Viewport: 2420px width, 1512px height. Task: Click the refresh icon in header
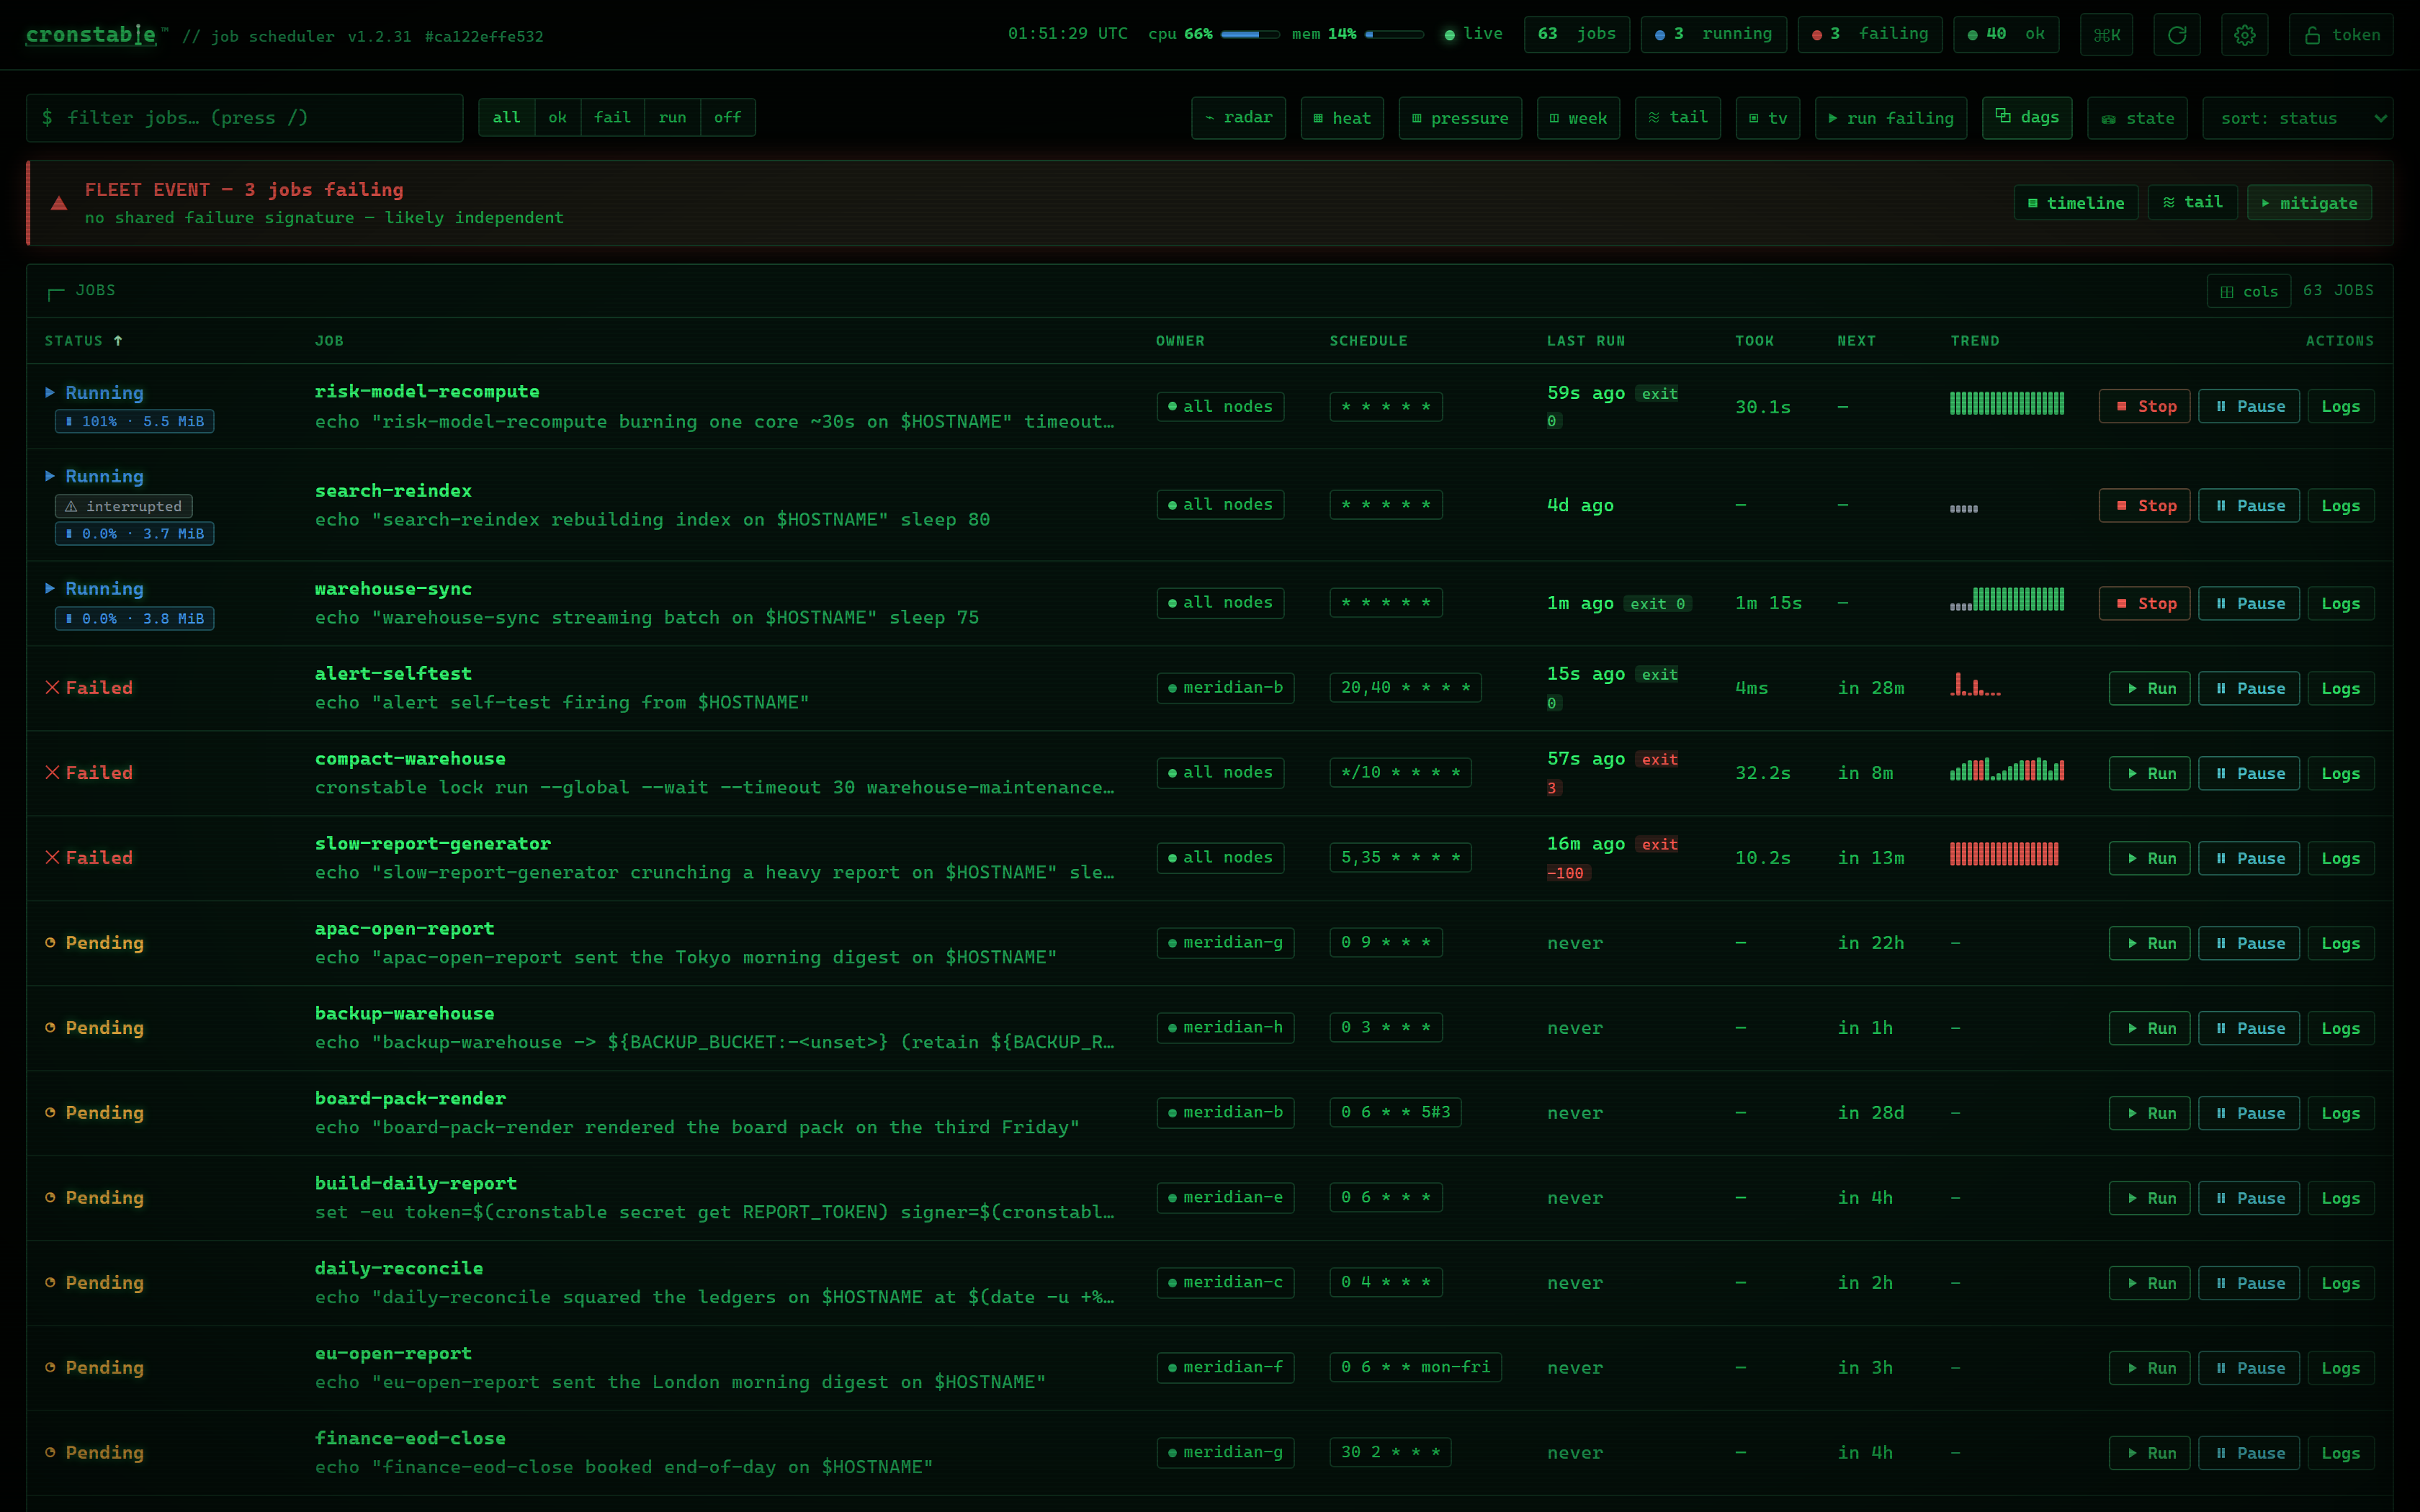pos(2177,35)
